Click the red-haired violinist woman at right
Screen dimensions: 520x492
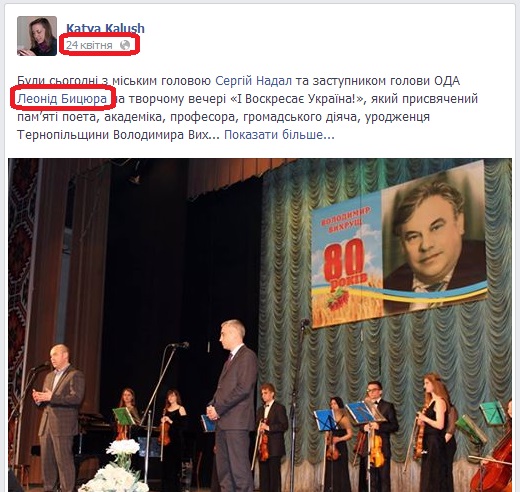435,430
